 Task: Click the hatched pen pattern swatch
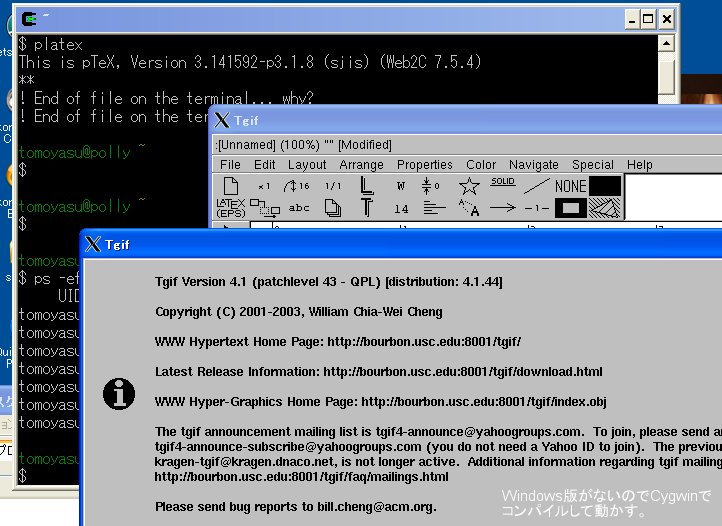(x=605, y=208)
